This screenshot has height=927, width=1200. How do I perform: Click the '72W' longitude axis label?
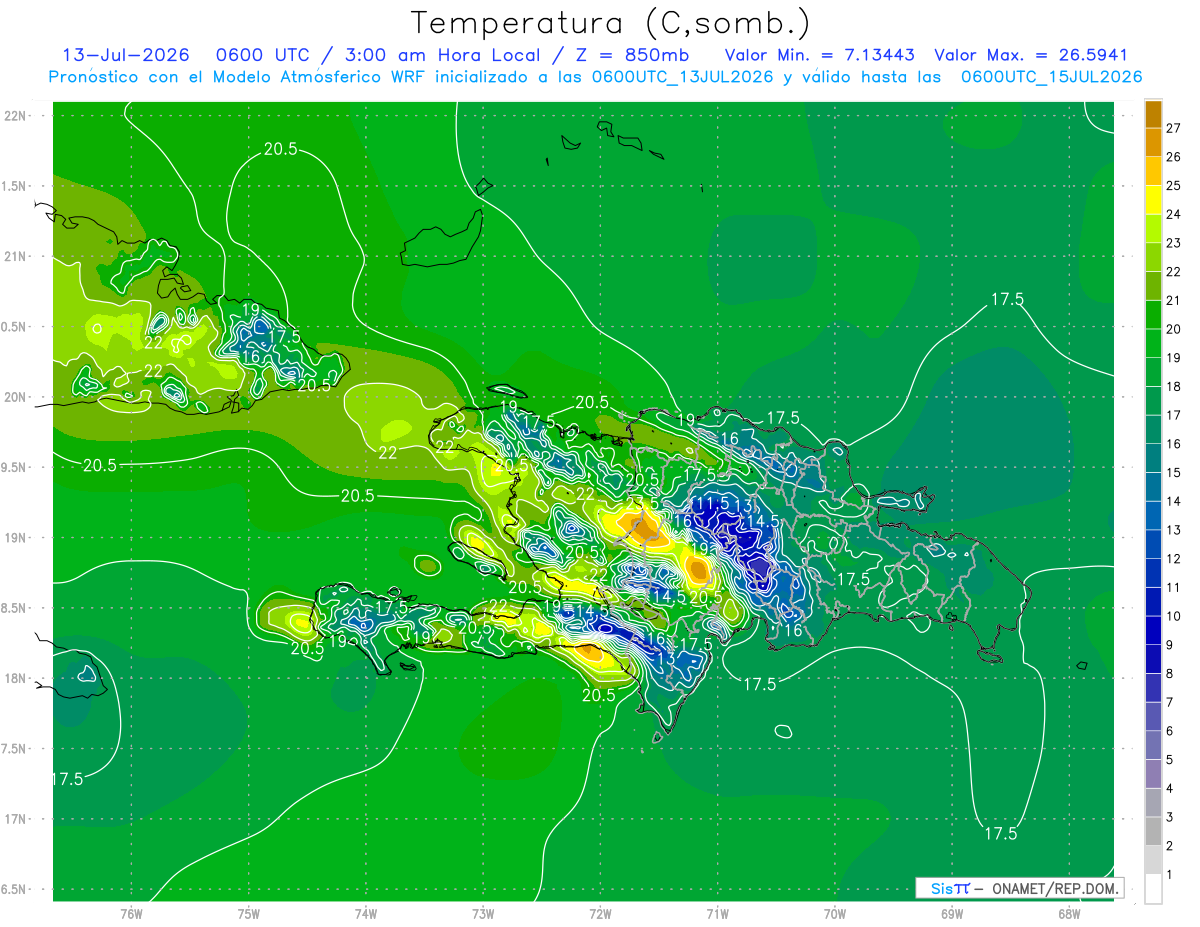[x=600, y=913]
